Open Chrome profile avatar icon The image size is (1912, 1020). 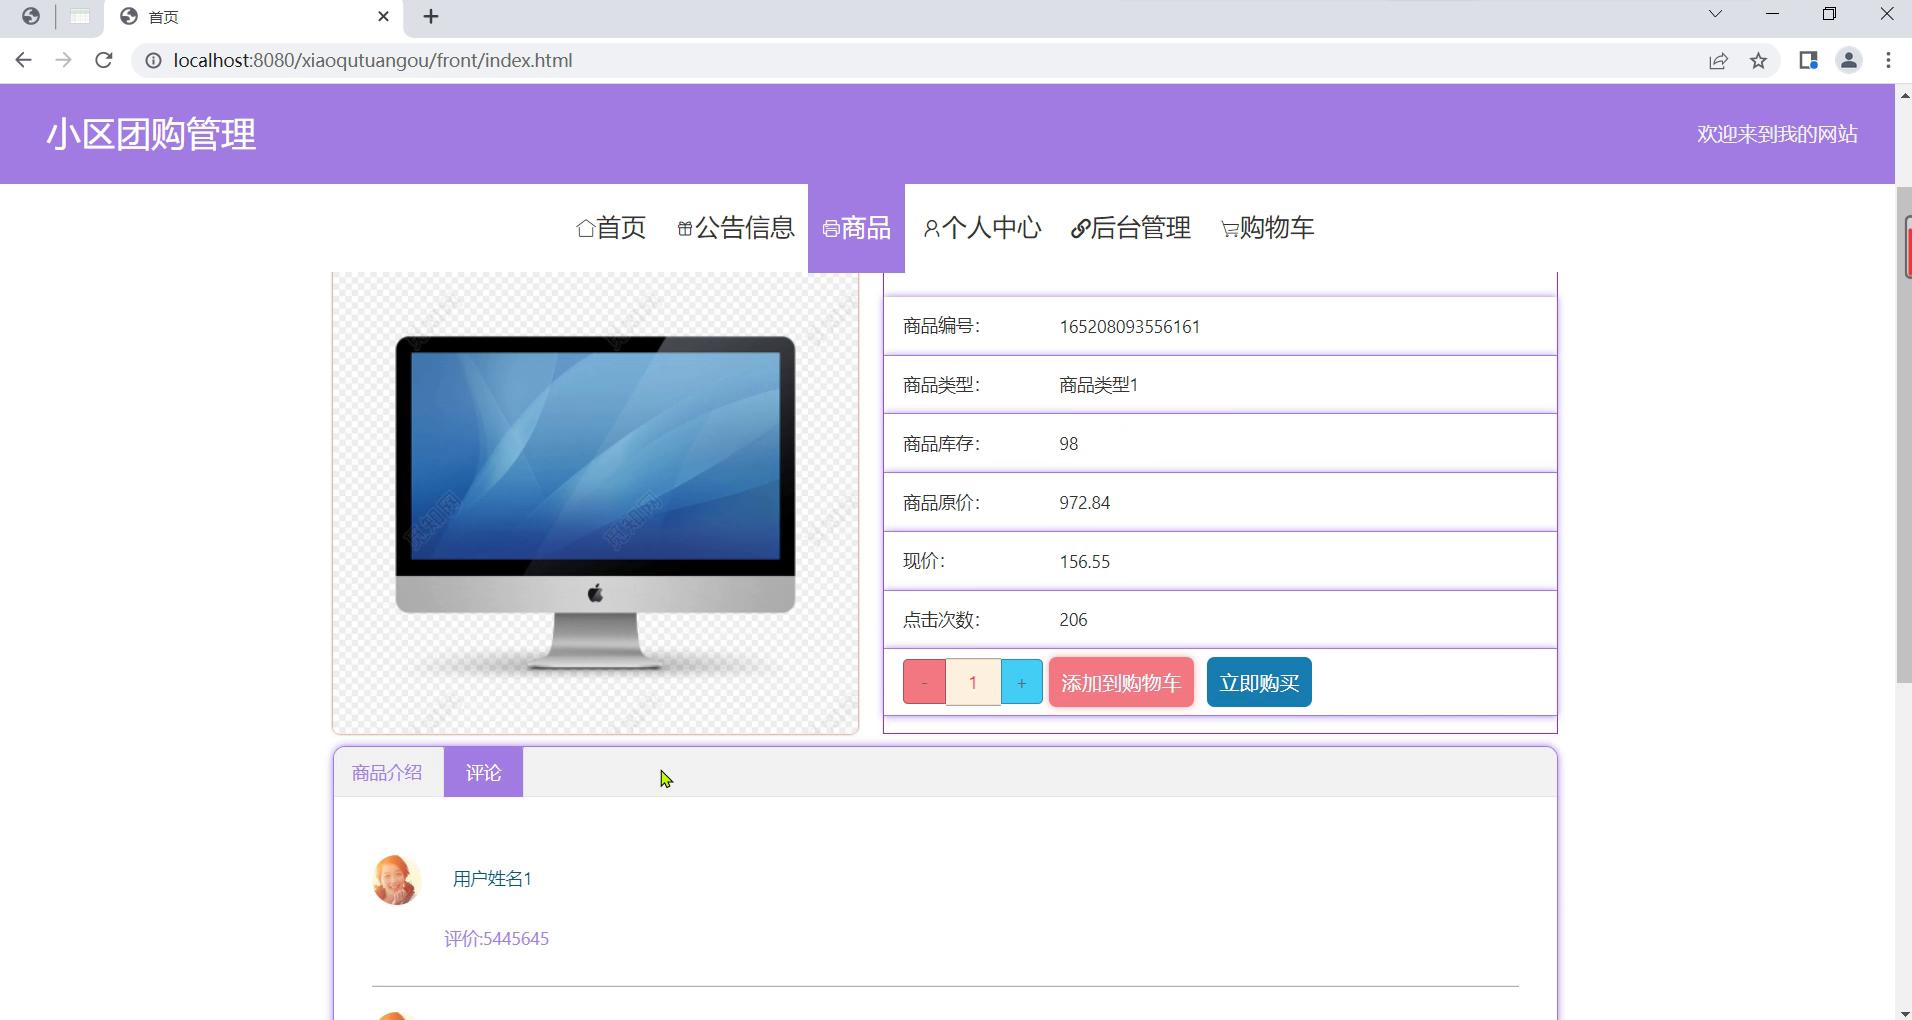pos(1848,61)
